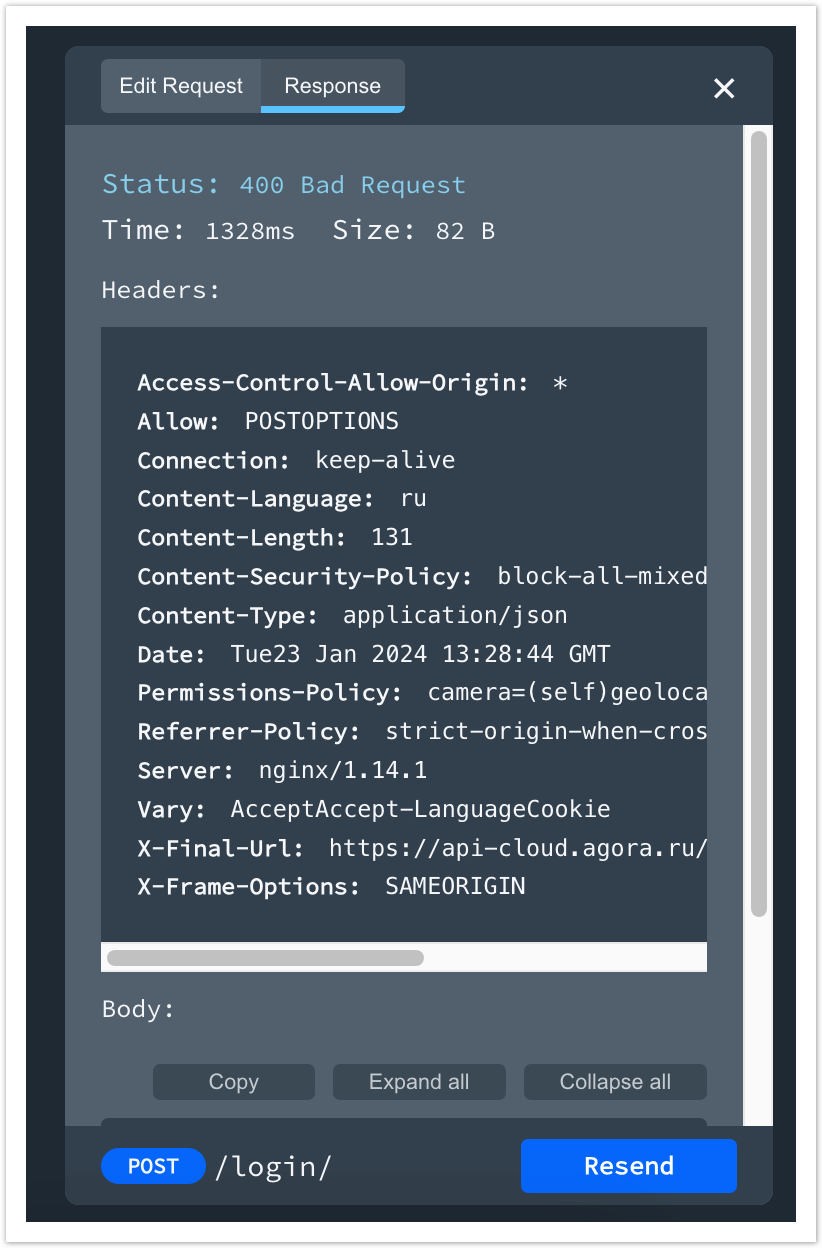Click the /login/ endpoint path
This screenshot has height=1248, width=822.
pos(273,1166)
